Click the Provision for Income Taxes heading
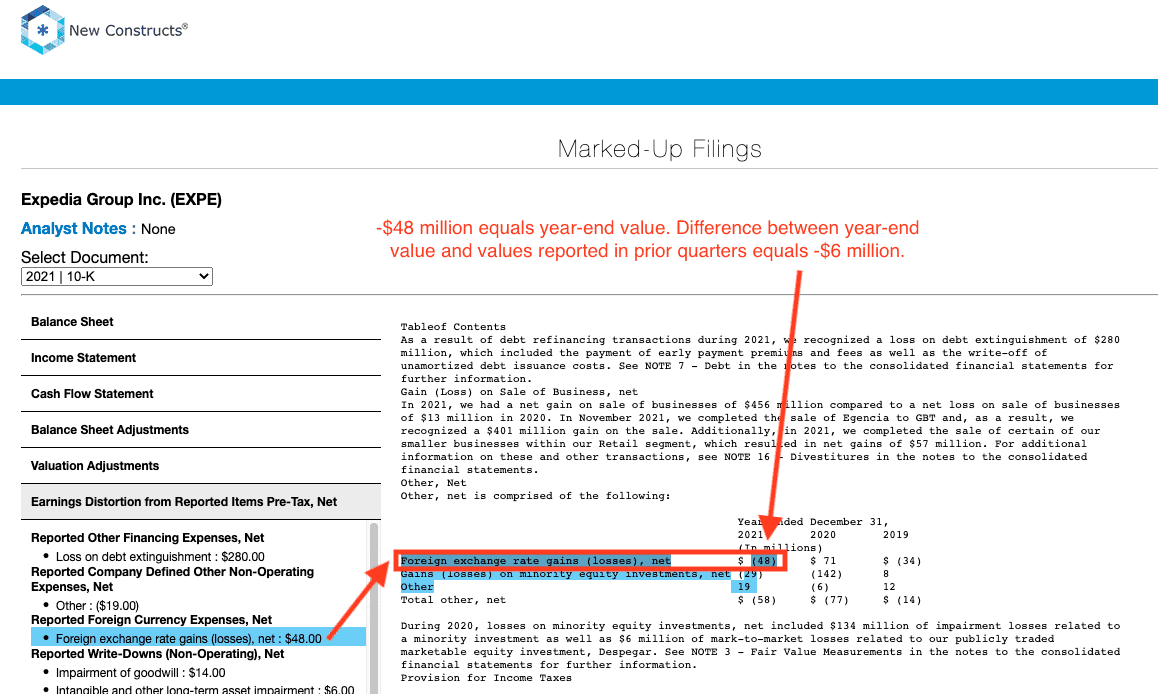The height and width of the screenshot is (694, 1158). point(486,678)
